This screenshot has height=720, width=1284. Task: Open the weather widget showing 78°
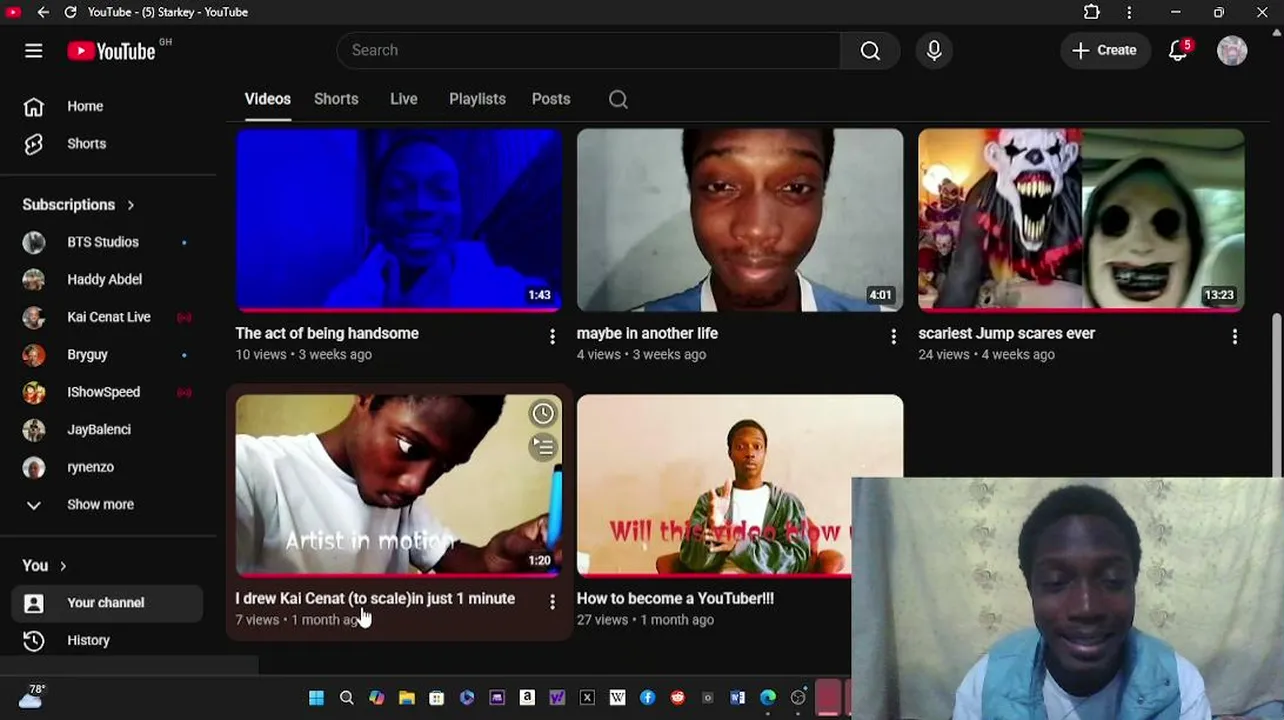[x=31, y=696]
